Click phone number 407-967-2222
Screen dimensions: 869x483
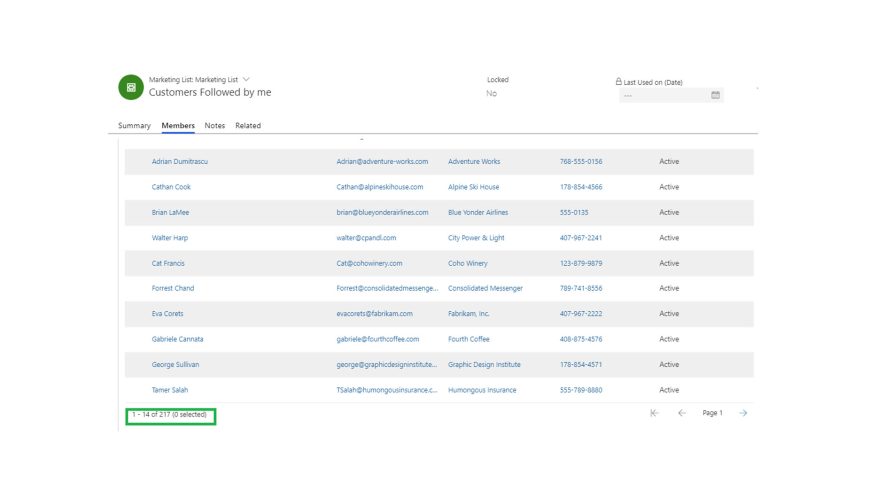point(581,314)
